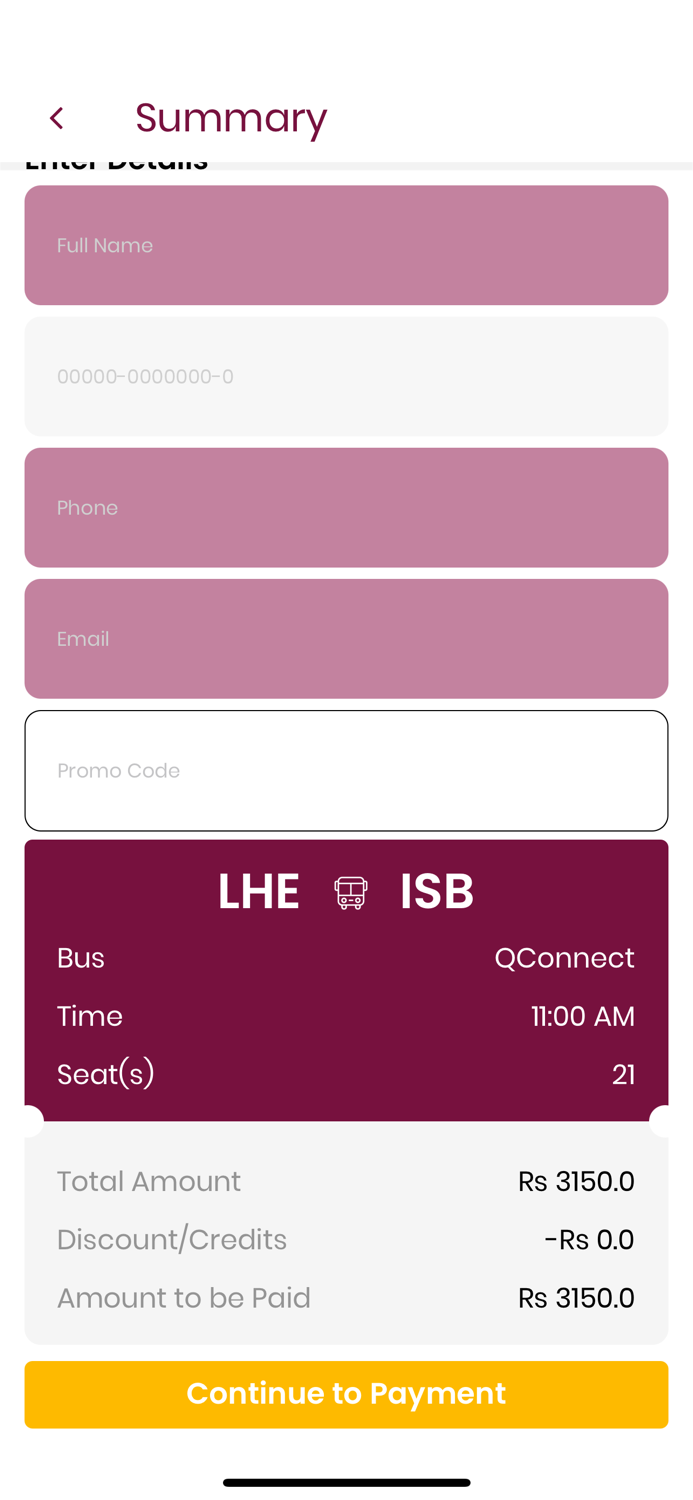This screenshot has width=693, height=1500.
Task: Click the Phone input field
Action: tap(346, 507)
